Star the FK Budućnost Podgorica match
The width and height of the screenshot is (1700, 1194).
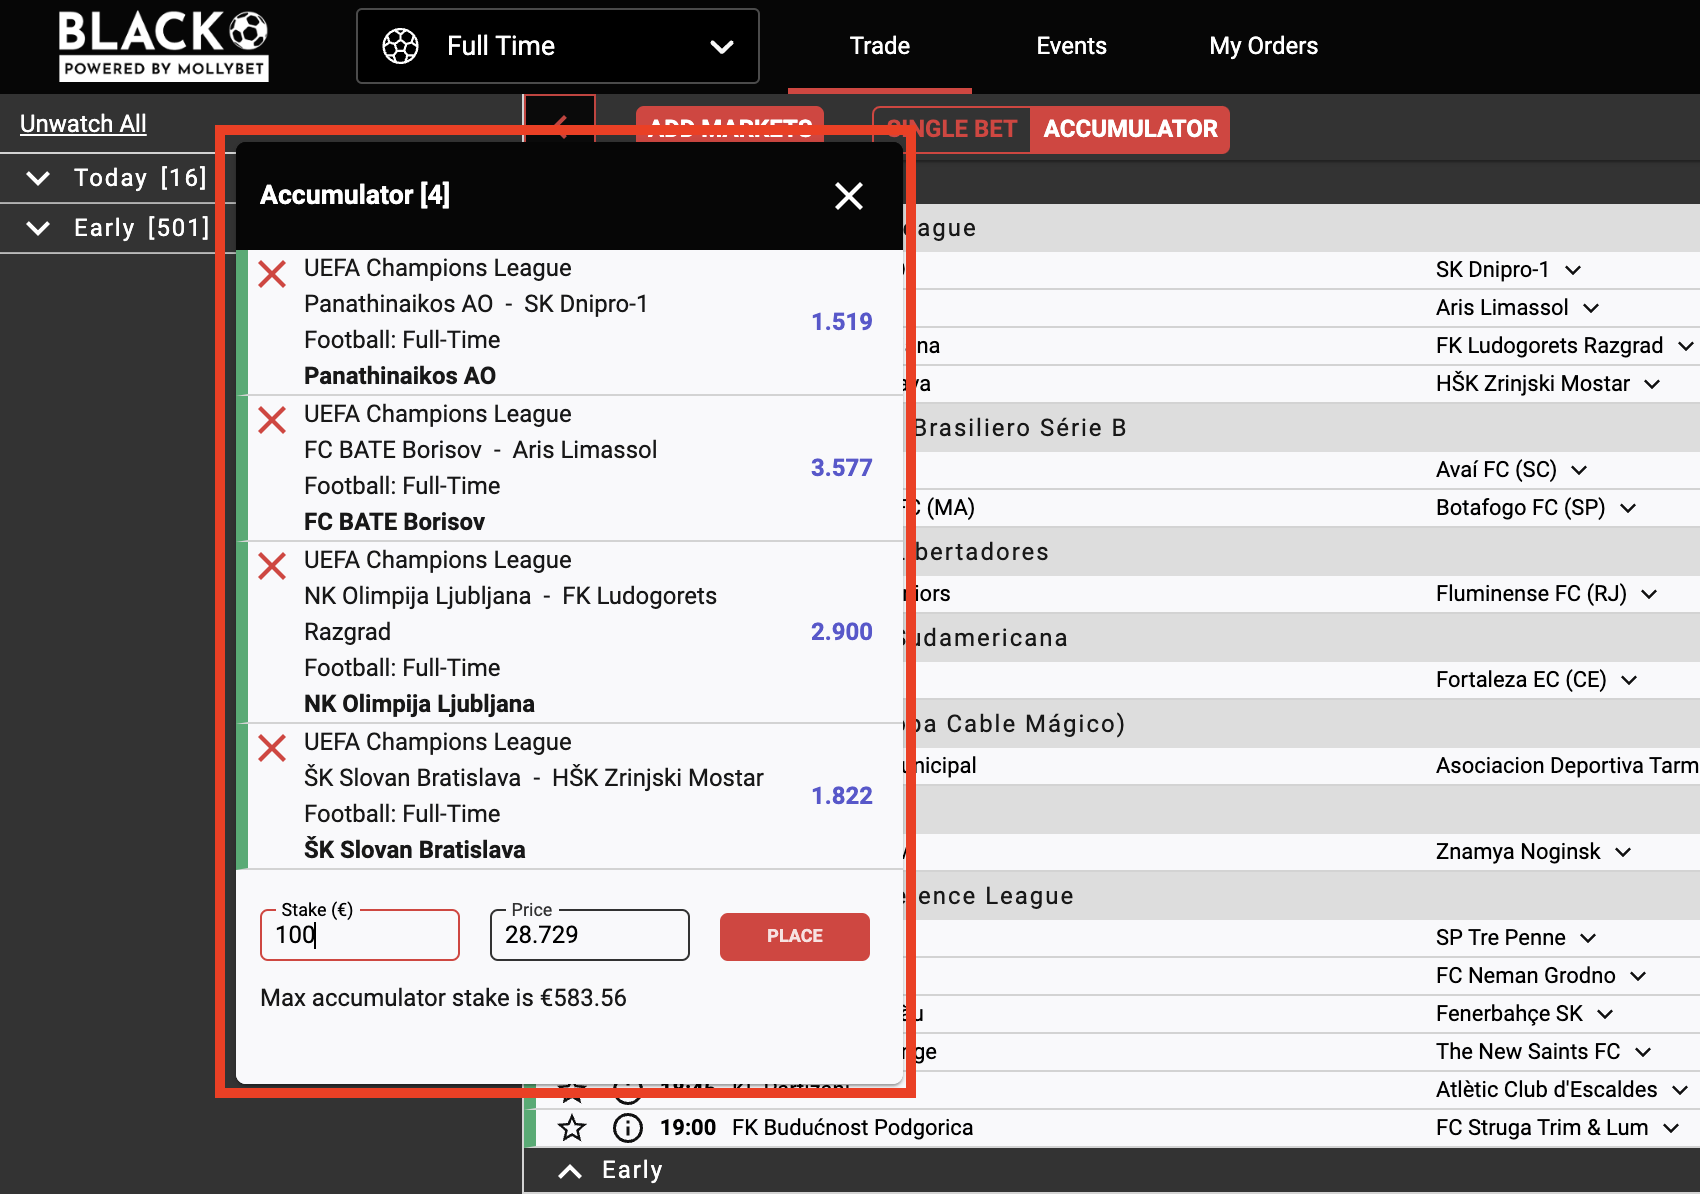(x=572, y=1128)
